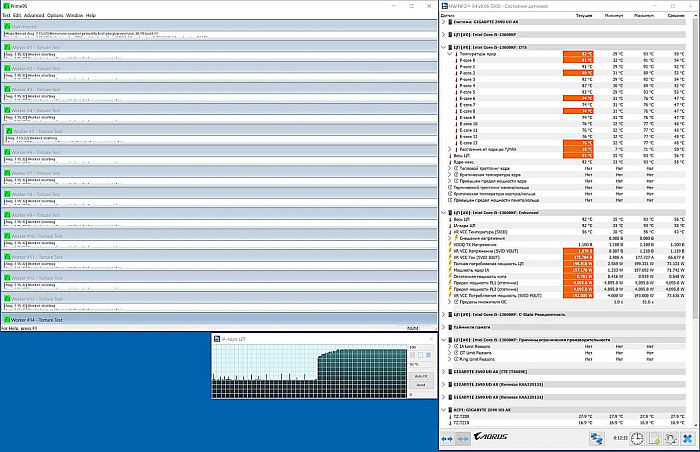Viewport: 700px width, 452px height.
Task: Open the Options menu in Prime95
Action: [55, 15]
